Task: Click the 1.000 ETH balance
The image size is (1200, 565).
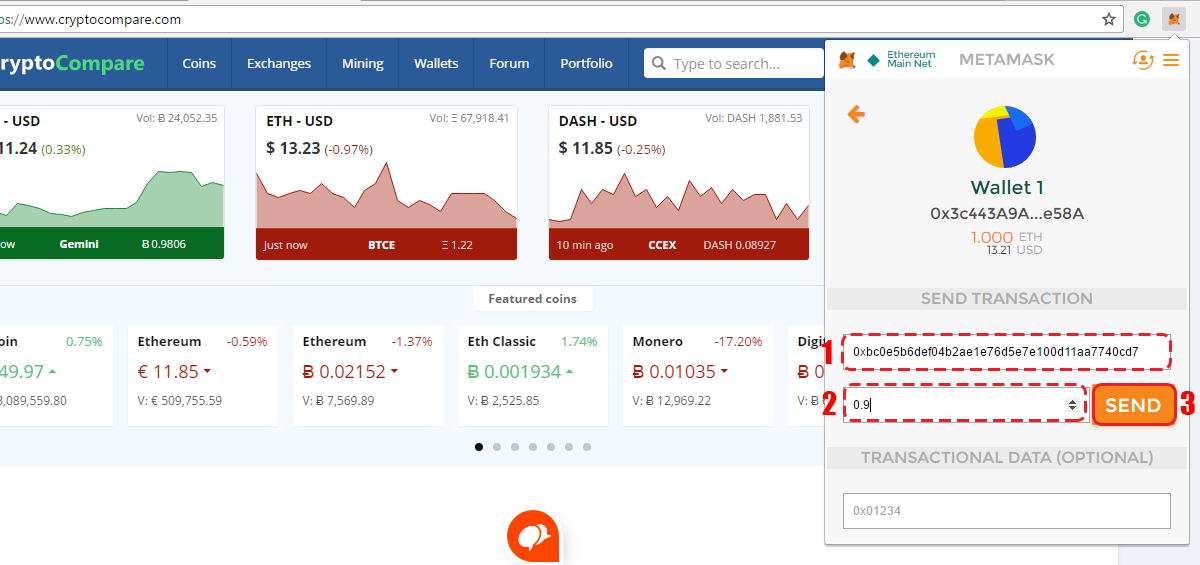Action: [x=1006, y=237]
